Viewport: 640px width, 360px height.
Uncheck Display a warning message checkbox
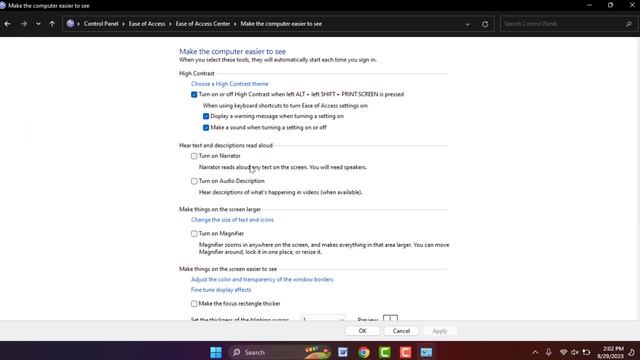coord(206,116)
